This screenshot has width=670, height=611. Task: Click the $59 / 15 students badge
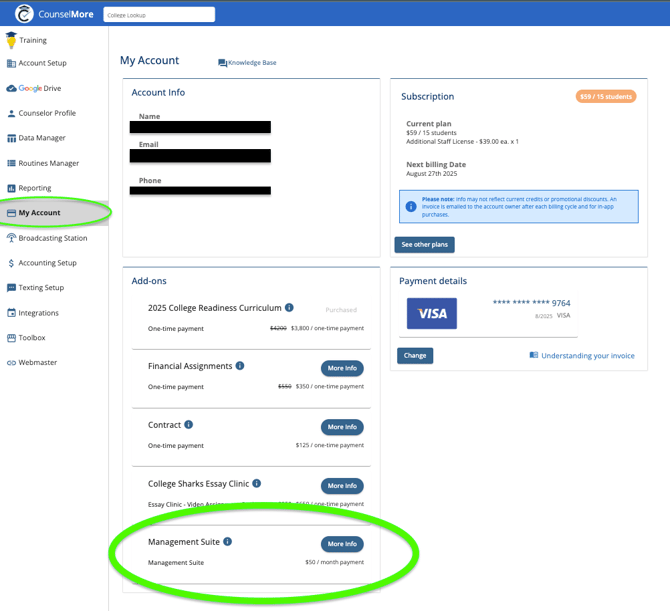(606, 97)
